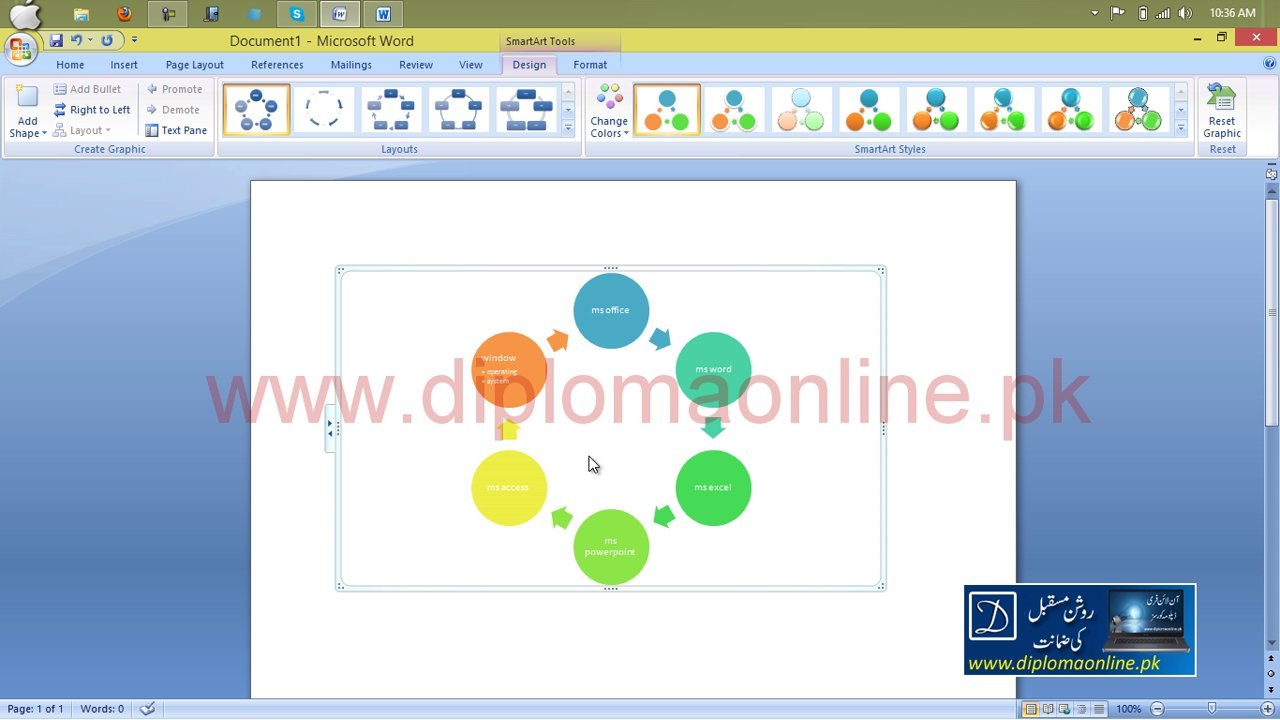Click the Add Bullet button

point(87,89)
